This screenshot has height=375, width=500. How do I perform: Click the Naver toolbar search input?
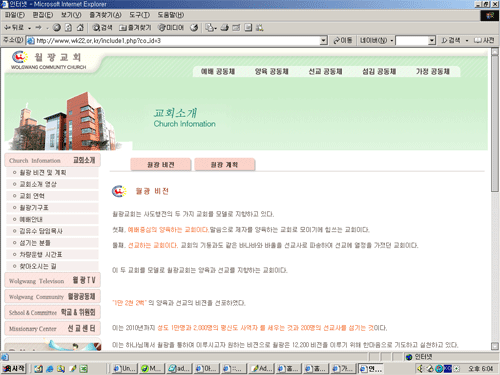(x=412, y=41)
